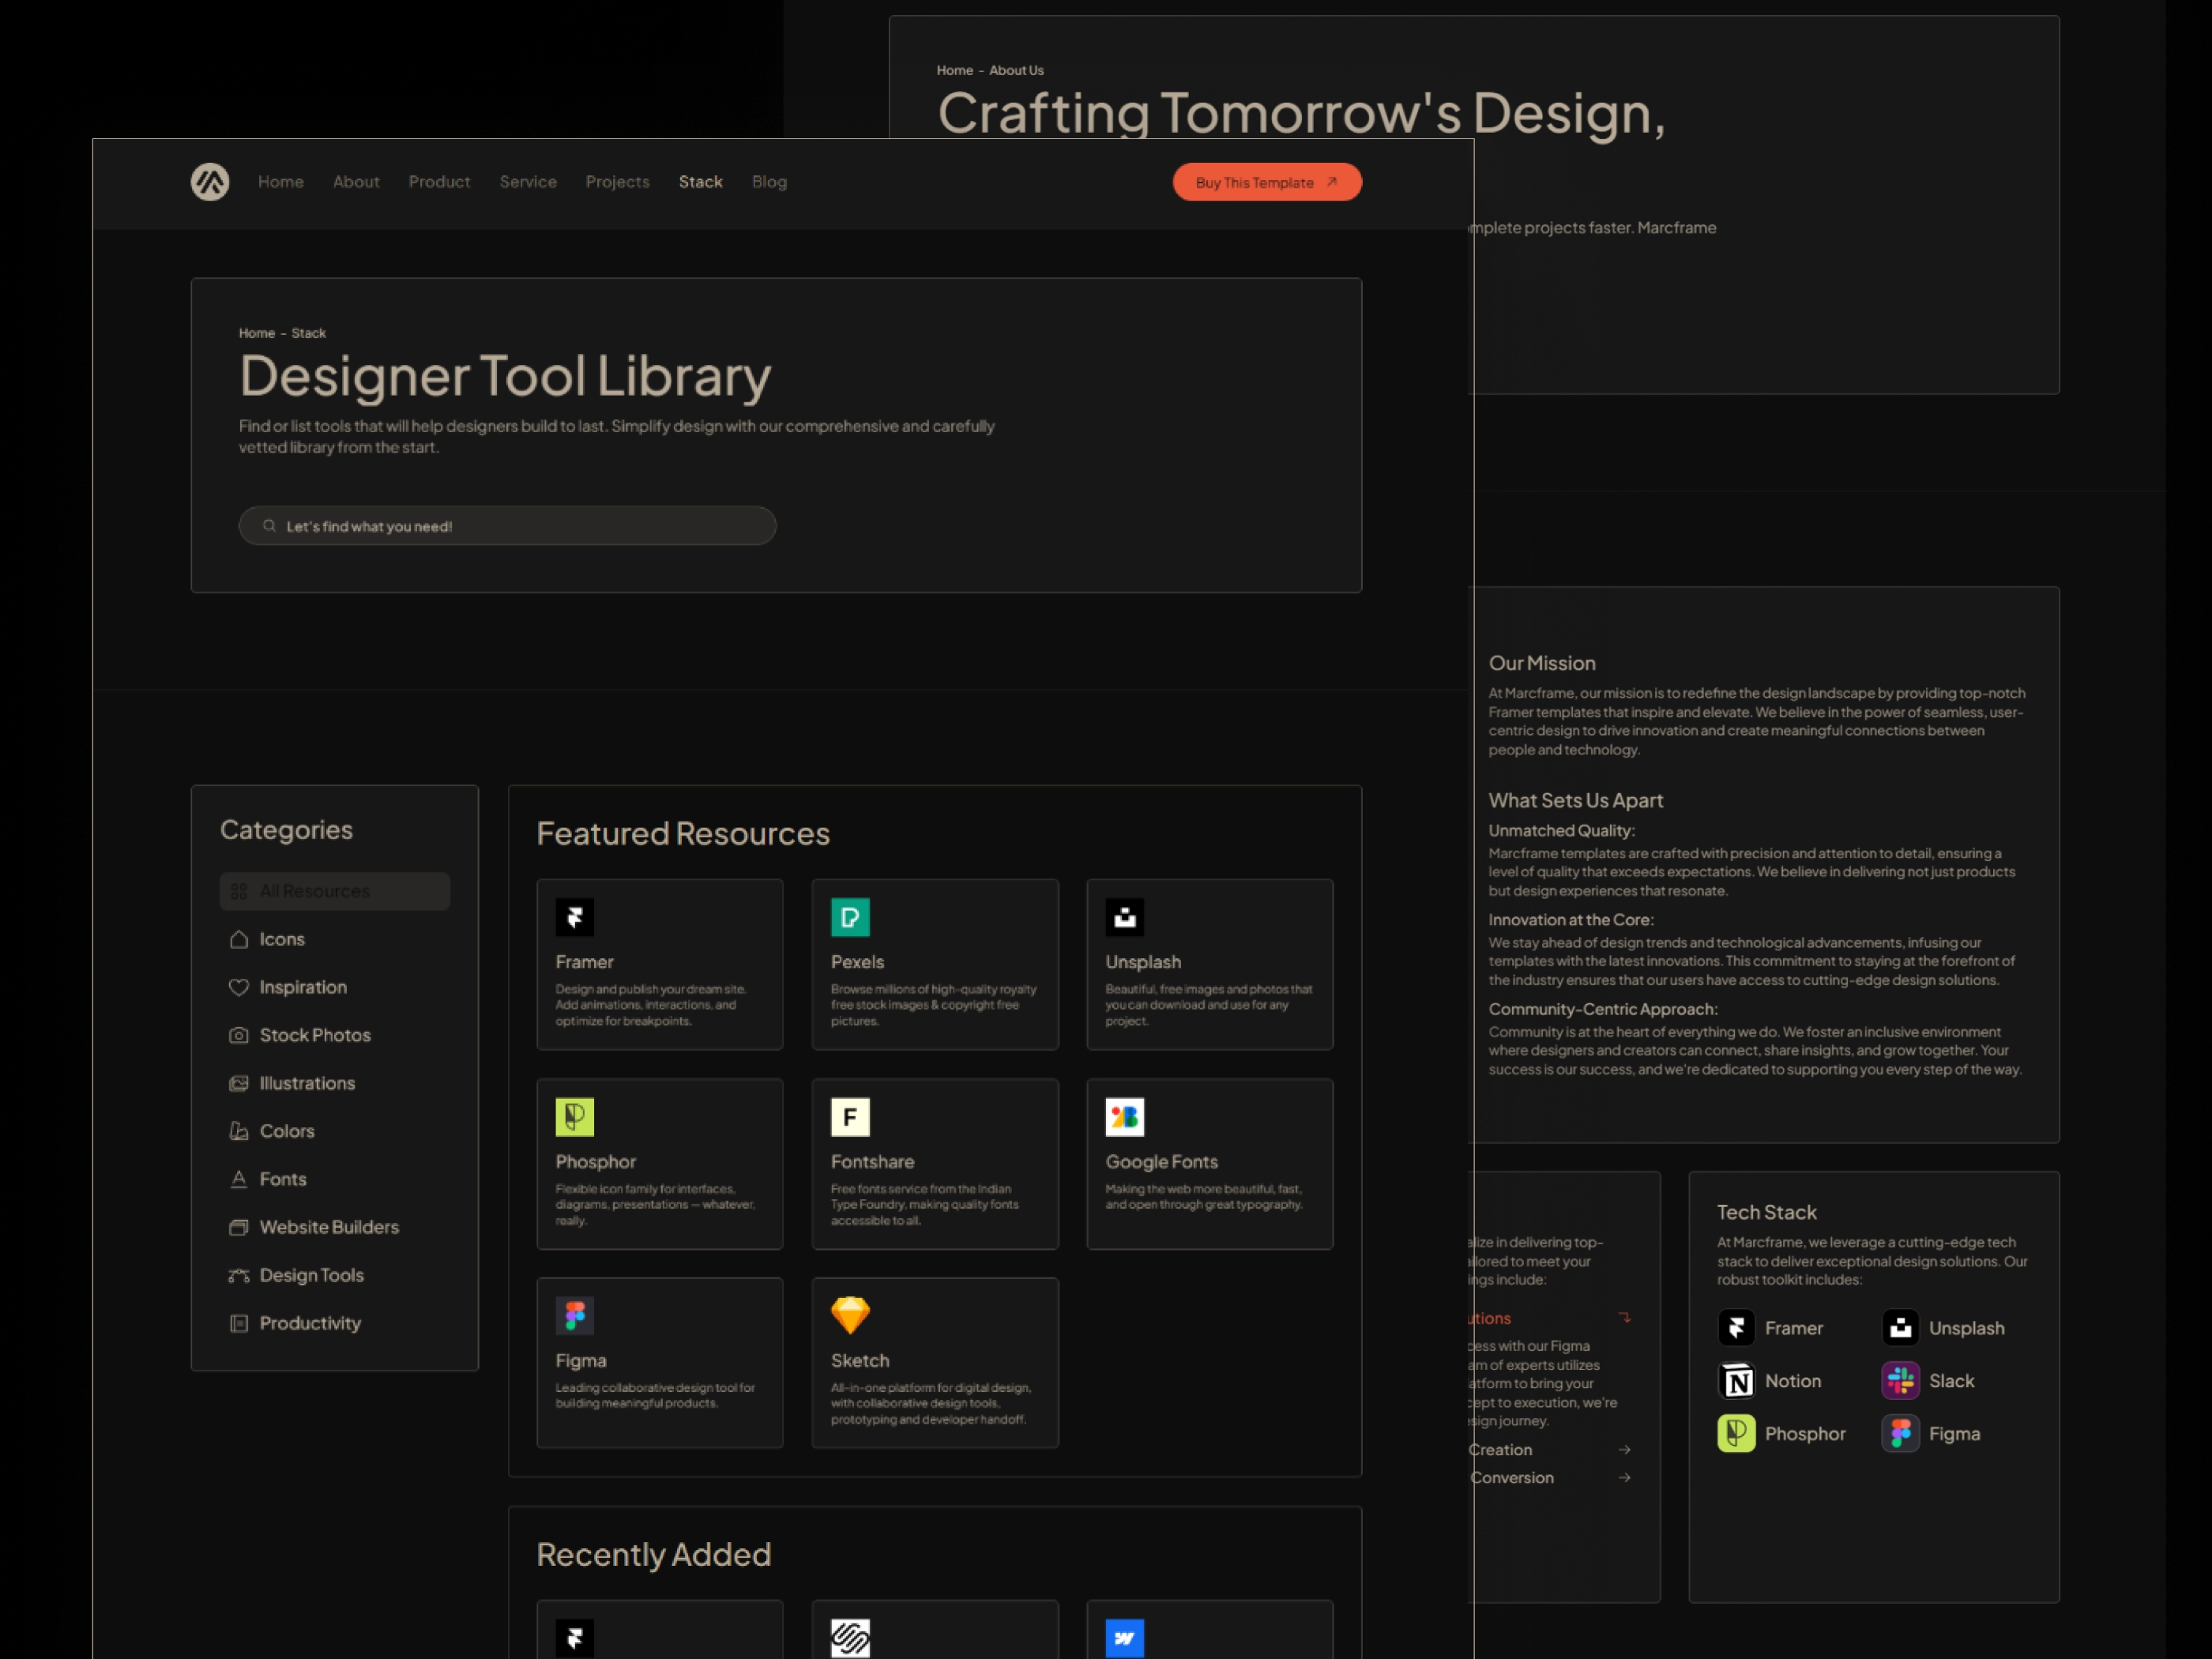Open the Google Fonts resource card
This screenshot has width=2212, height=1659.
1209,1163
